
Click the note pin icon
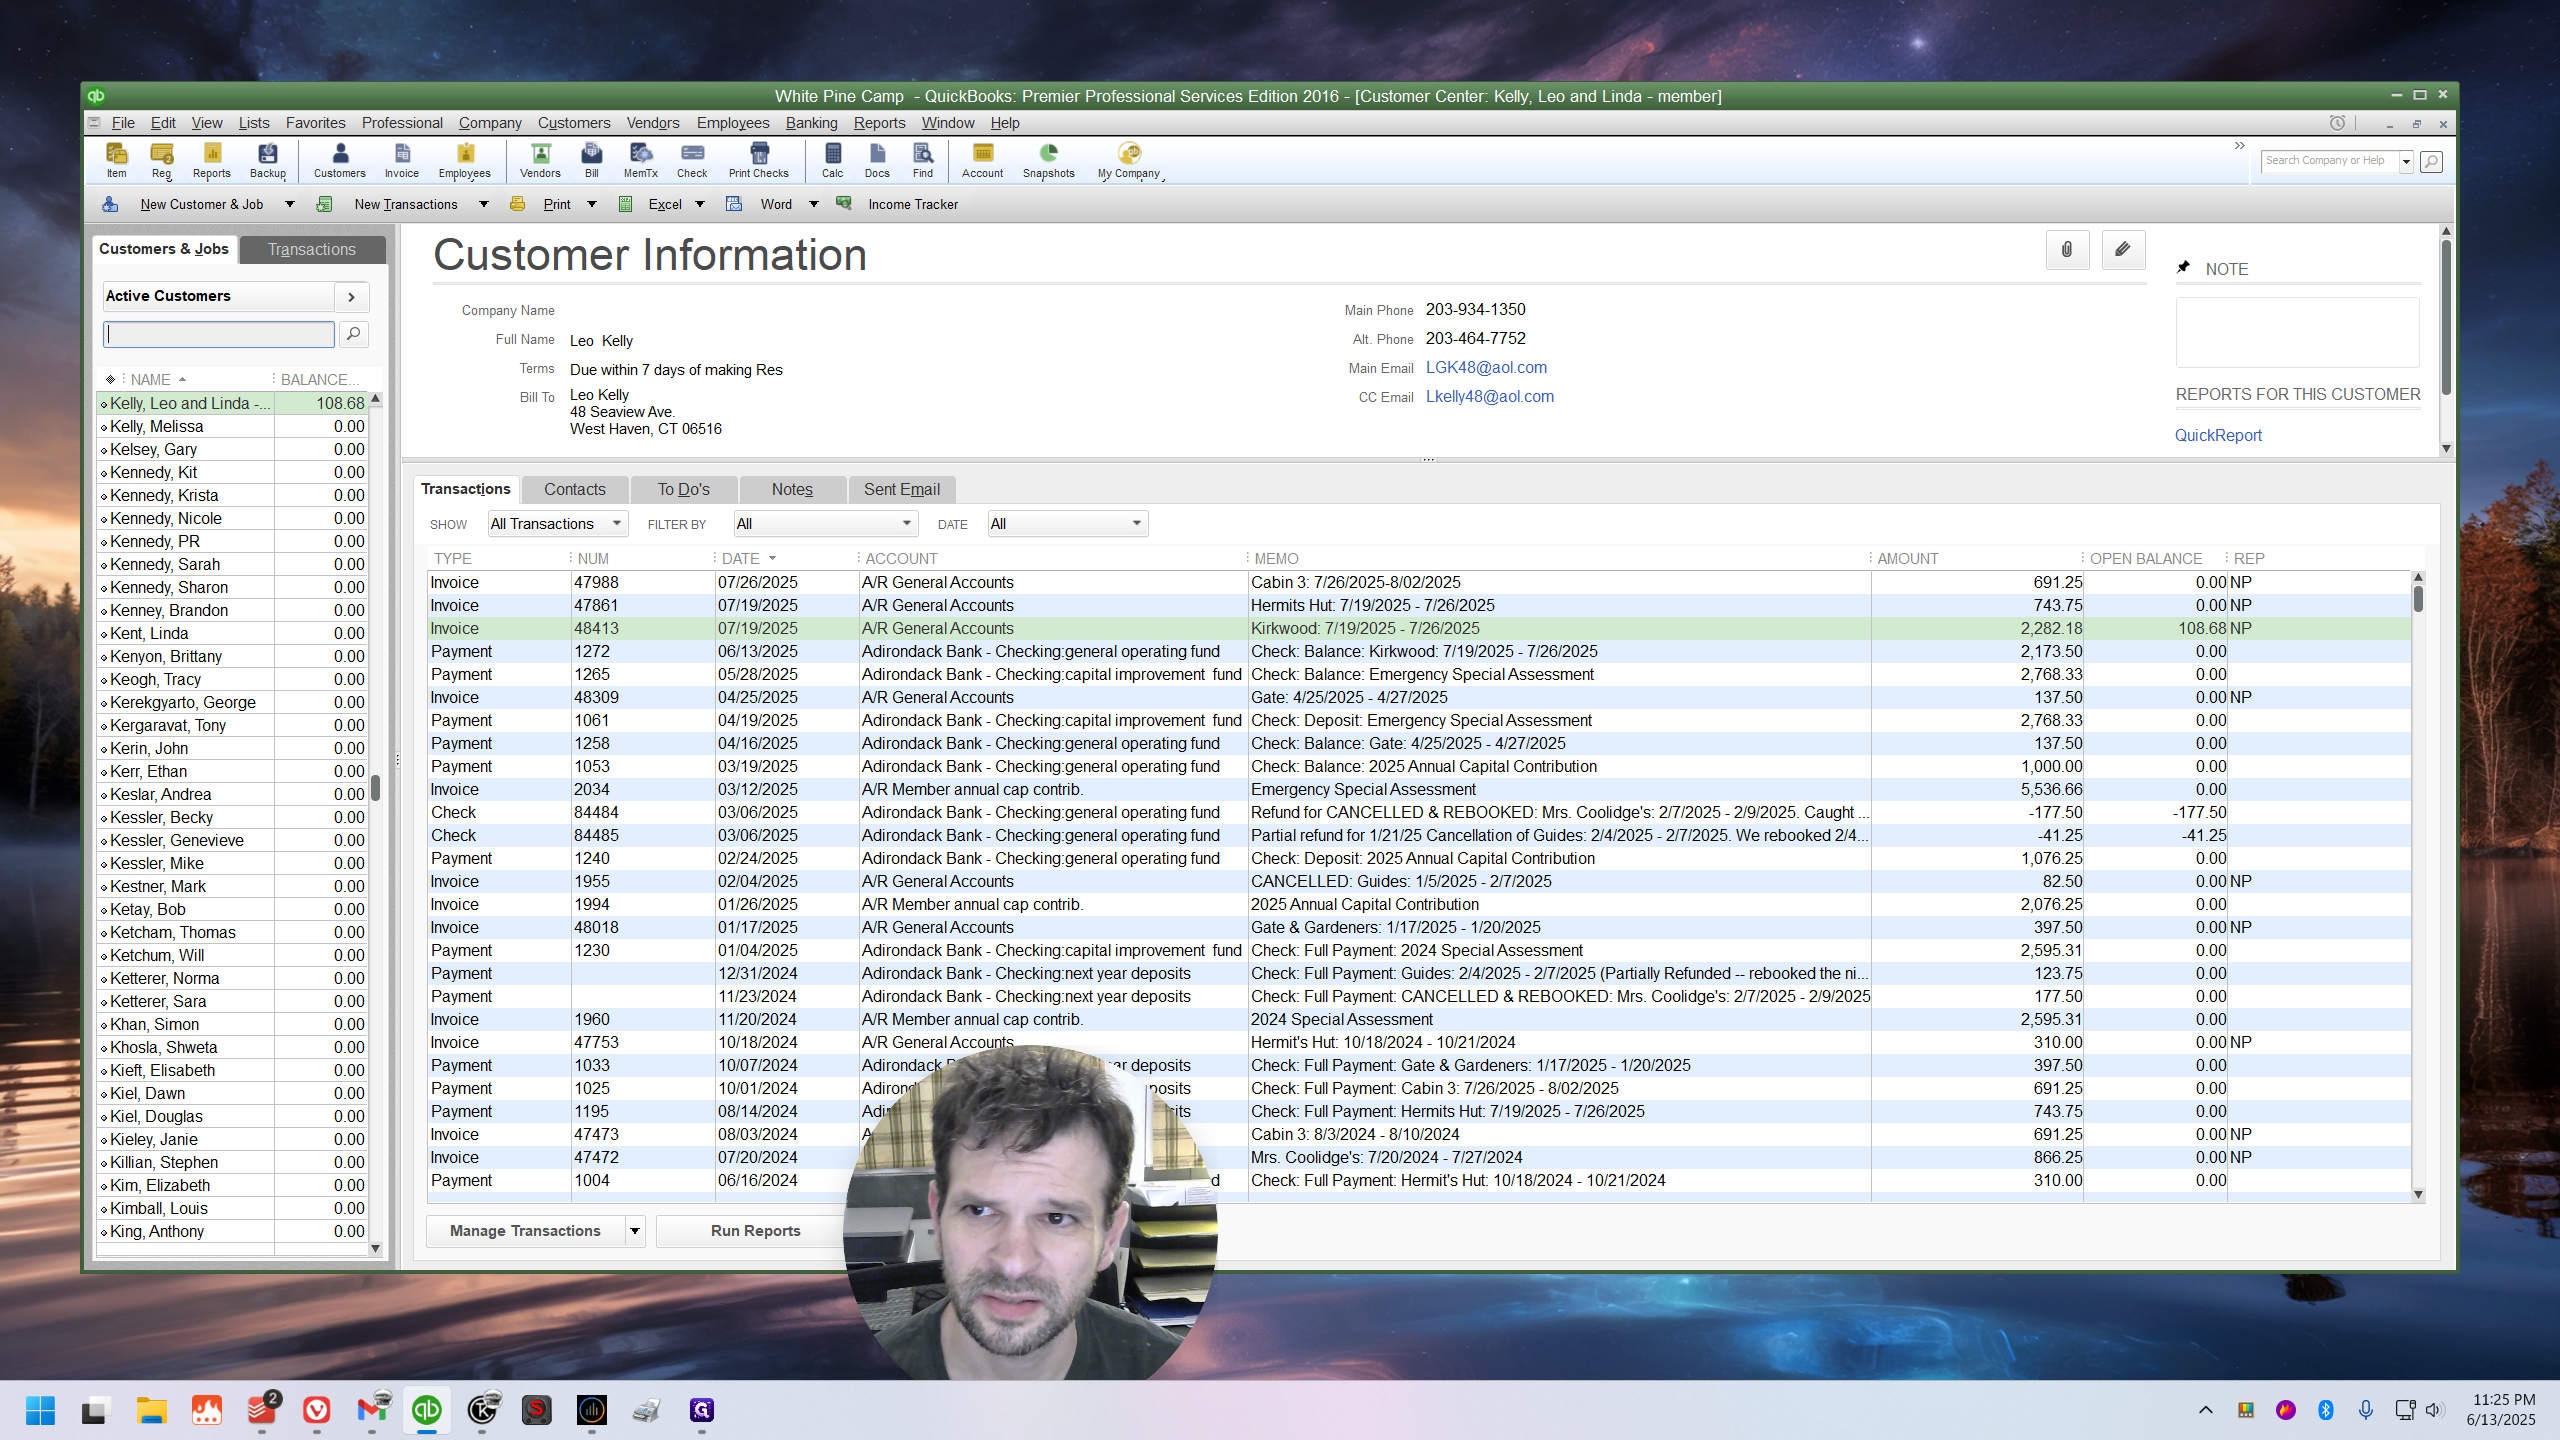[2184, 267]
